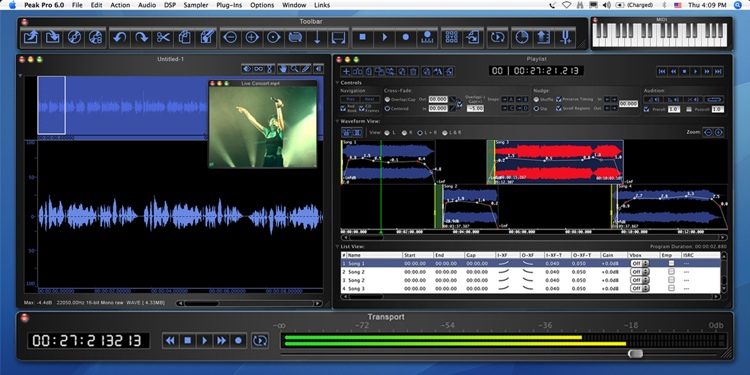Toggle the Scroll Regions checkbox
The height and width of the screenshot is (375, 750).
tap(559, 109)
